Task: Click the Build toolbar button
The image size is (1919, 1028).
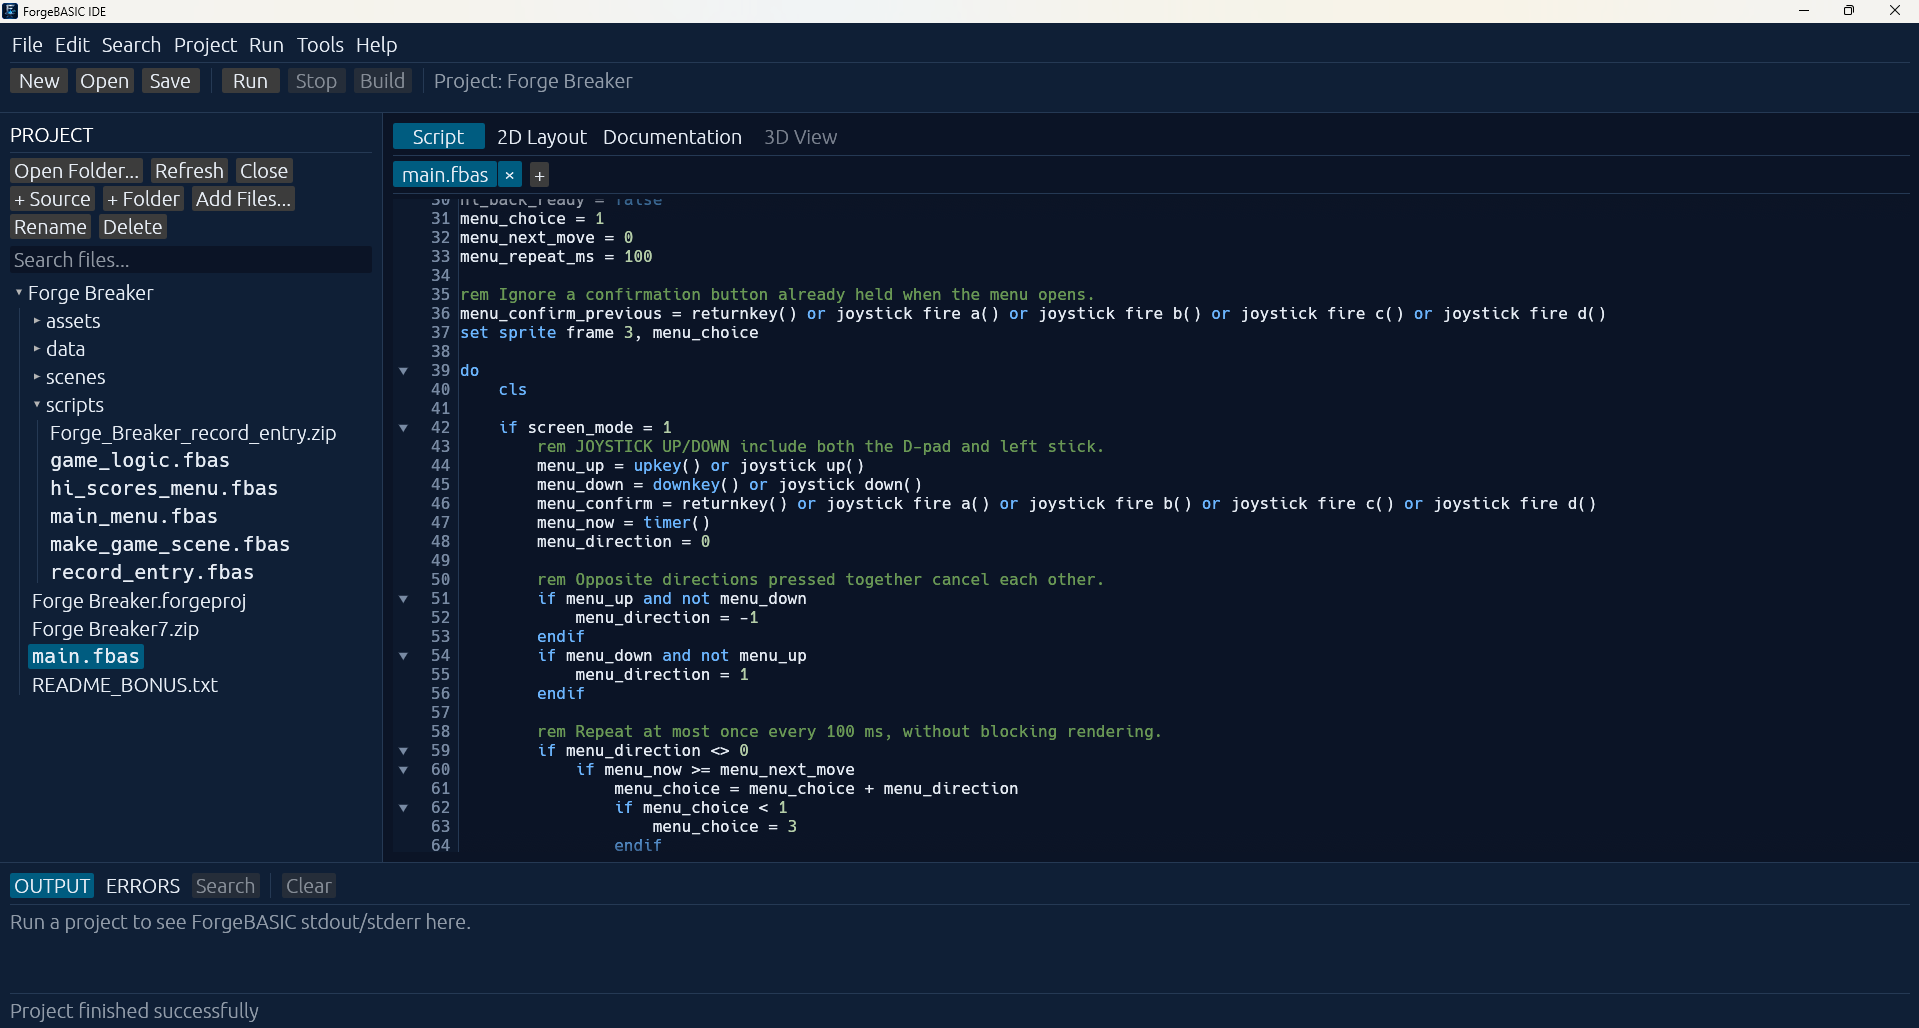Action: point(382,81)
